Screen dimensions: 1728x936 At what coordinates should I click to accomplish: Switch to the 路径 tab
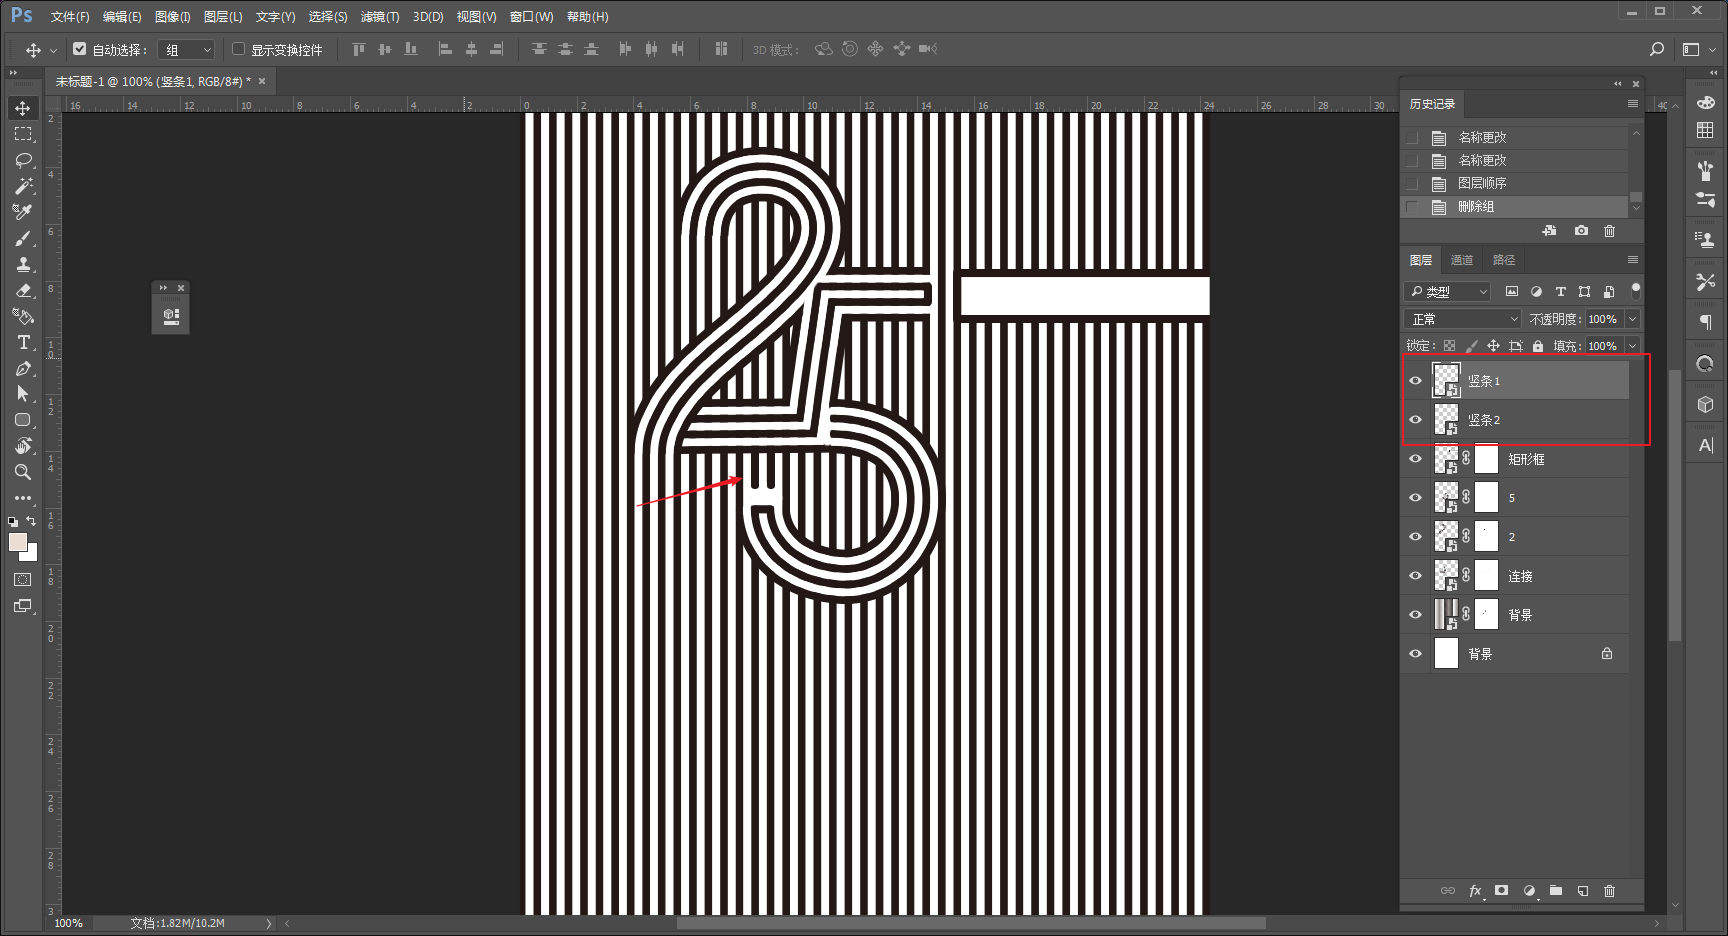click(1504, 260)
